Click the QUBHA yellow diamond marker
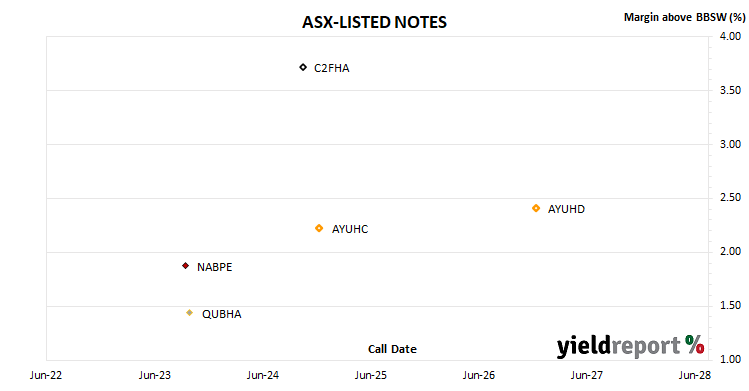The image size is (749, 391). [x=190, y=313]
